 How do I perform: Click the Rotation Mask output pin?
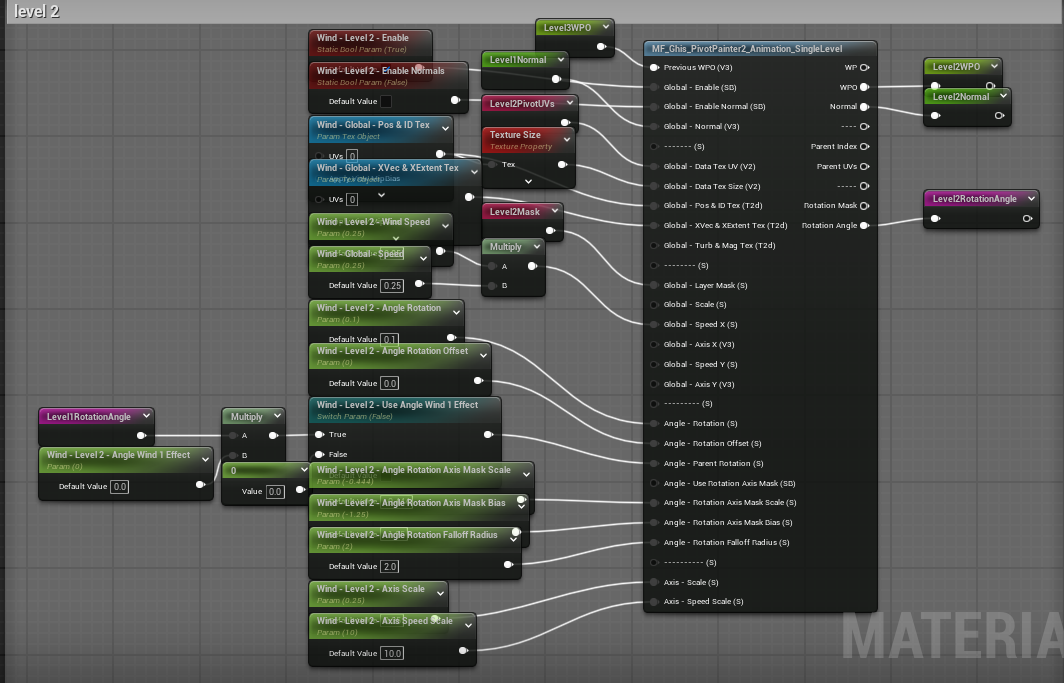click(x=864, y=206)
